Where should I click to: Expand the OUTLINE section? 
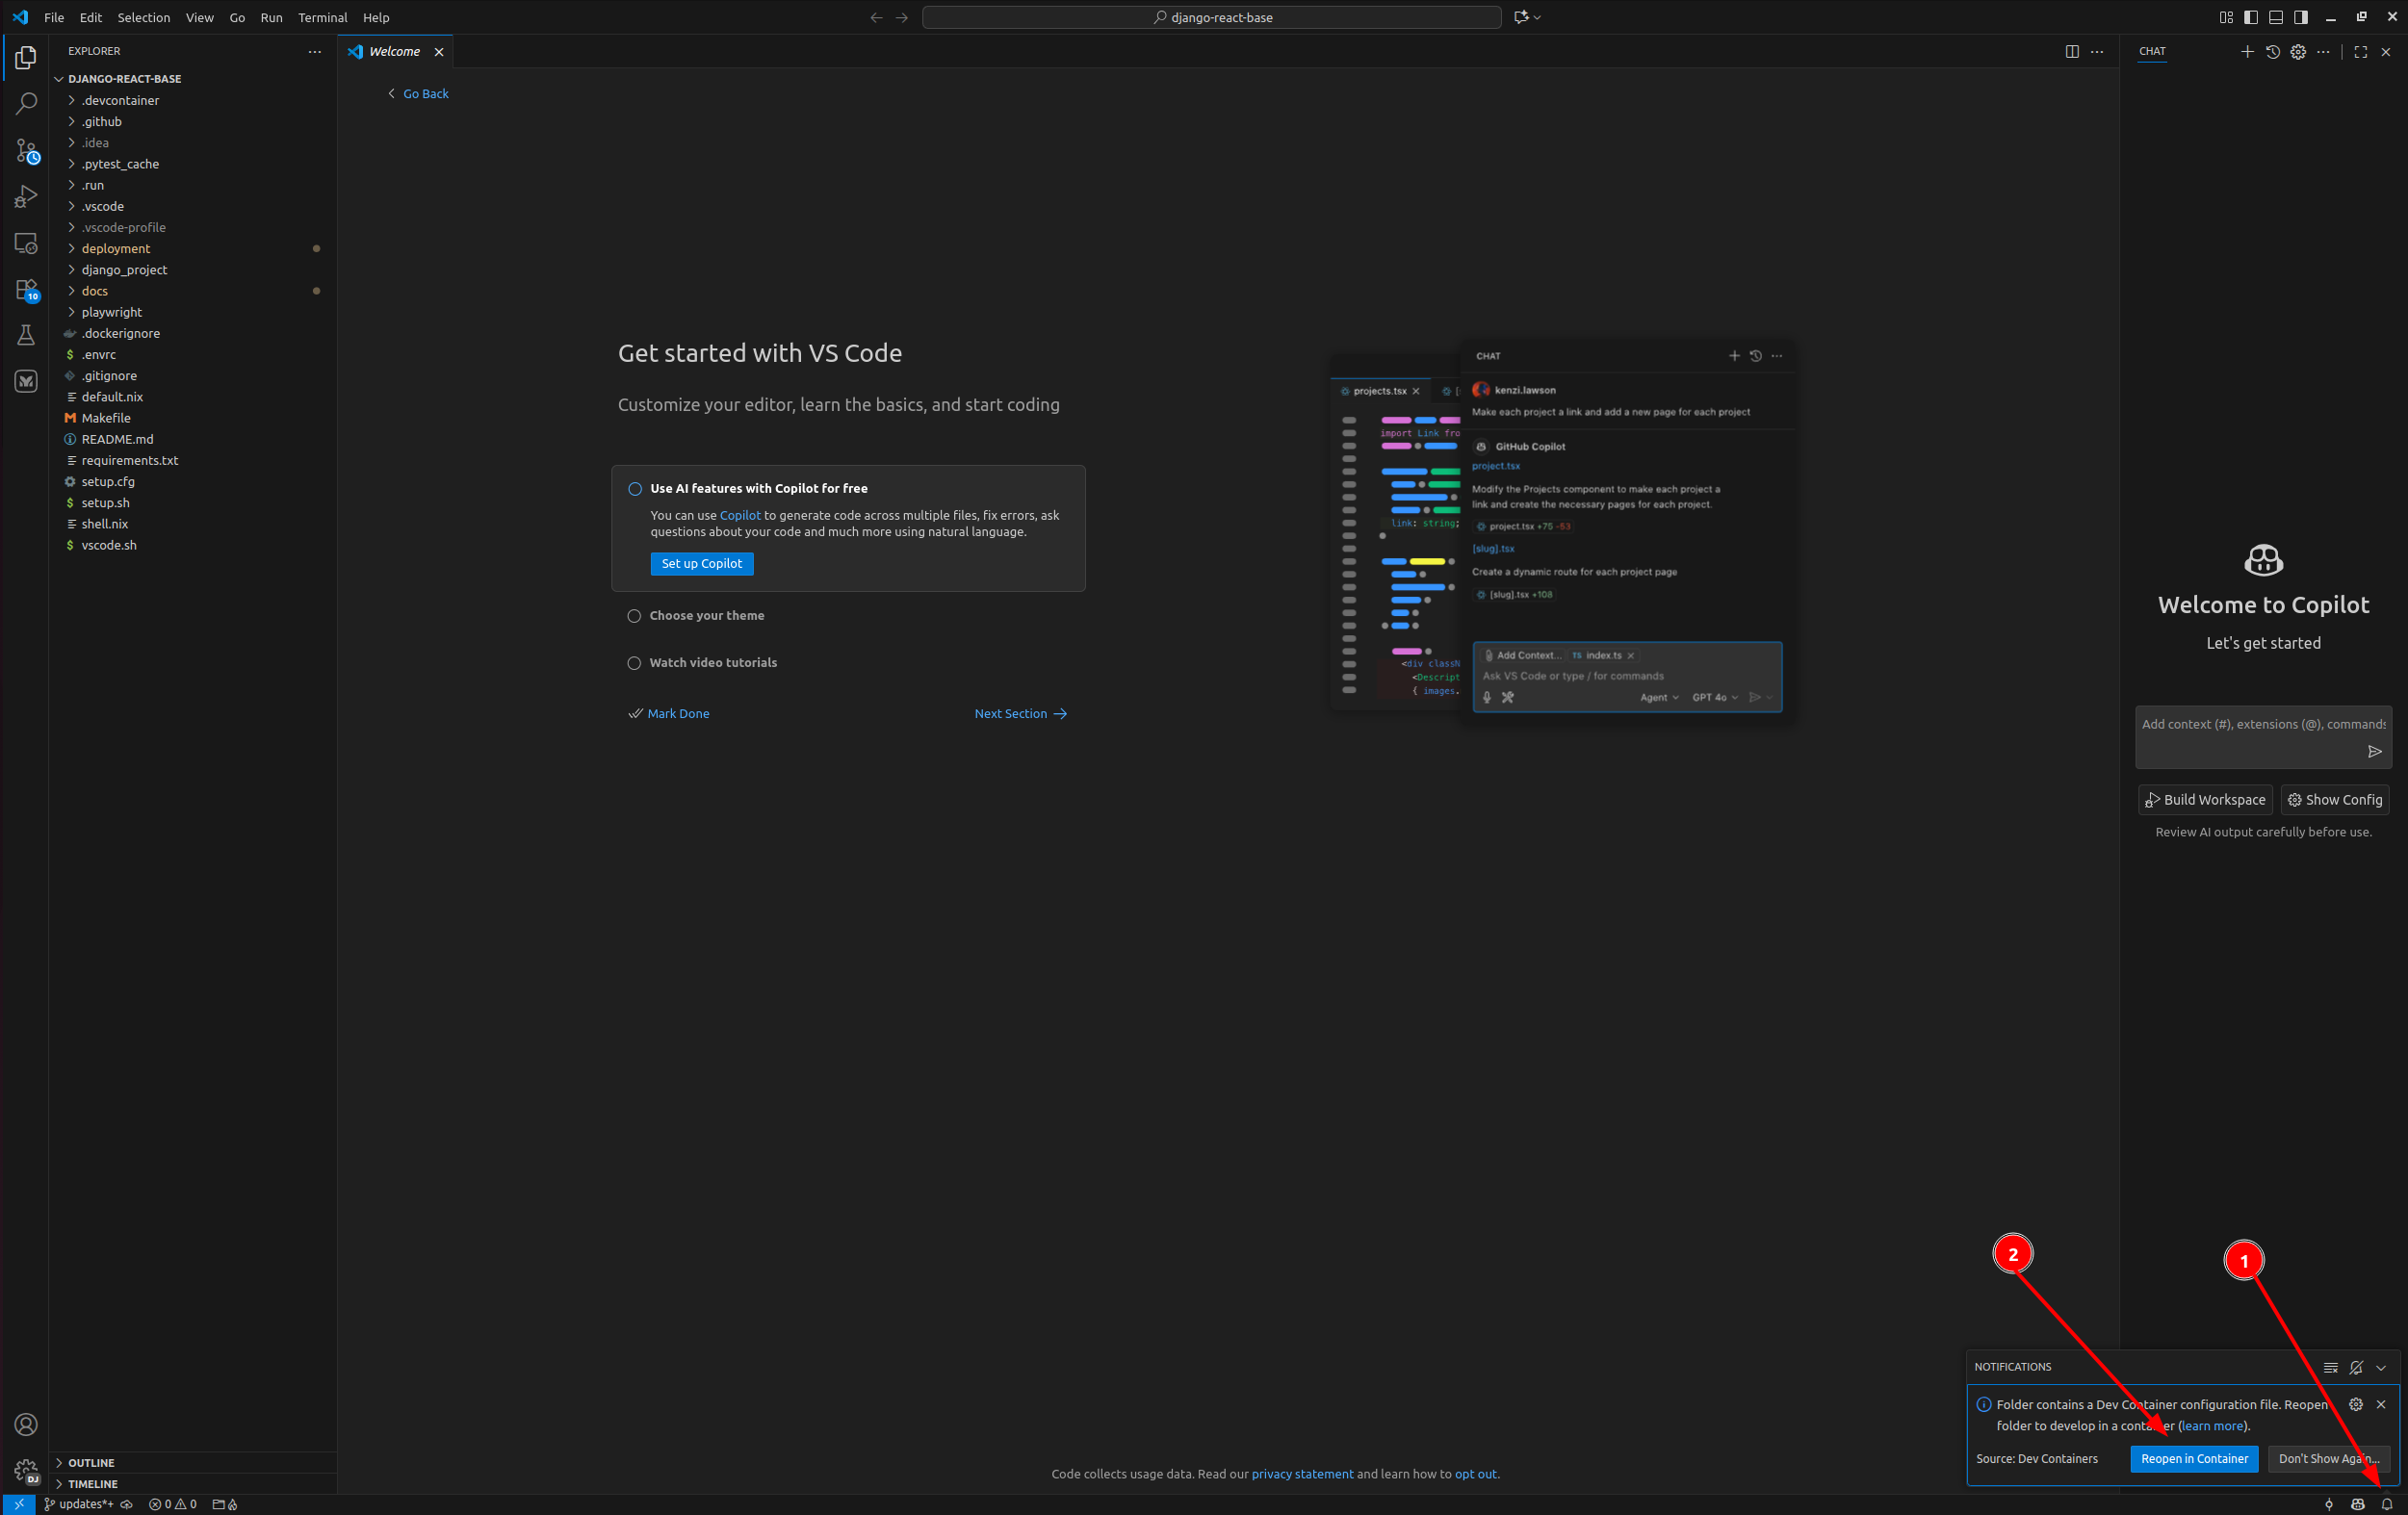click(91, 1462)
